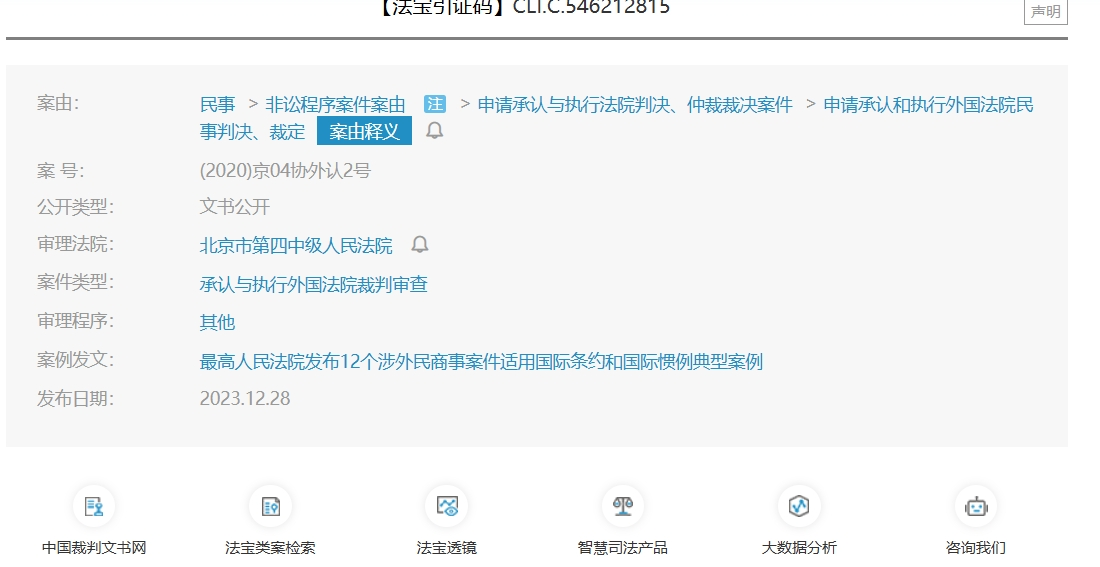Click the 咨询我们 robot icon

pos(975,506)
